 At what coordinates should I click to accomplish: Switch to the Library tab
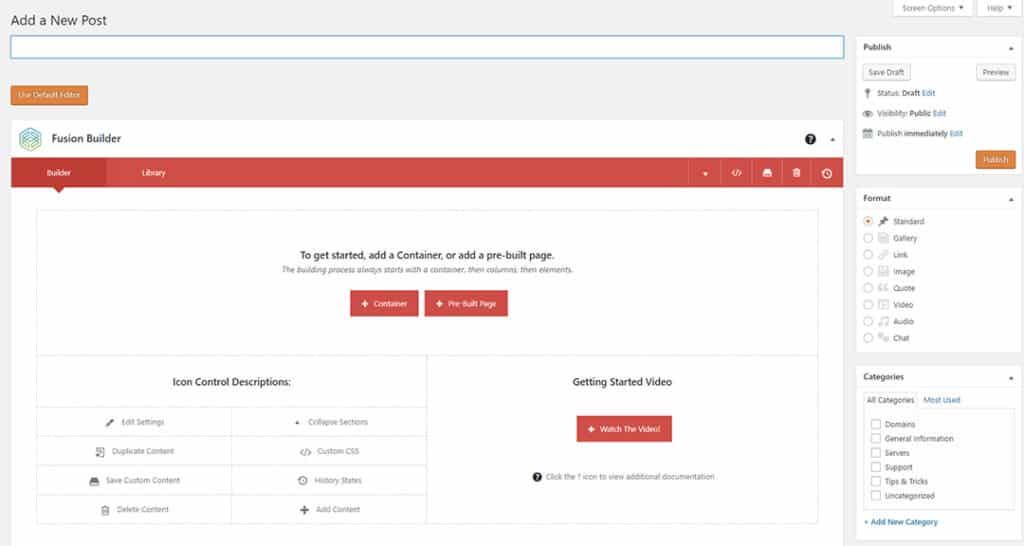point(153,173)
